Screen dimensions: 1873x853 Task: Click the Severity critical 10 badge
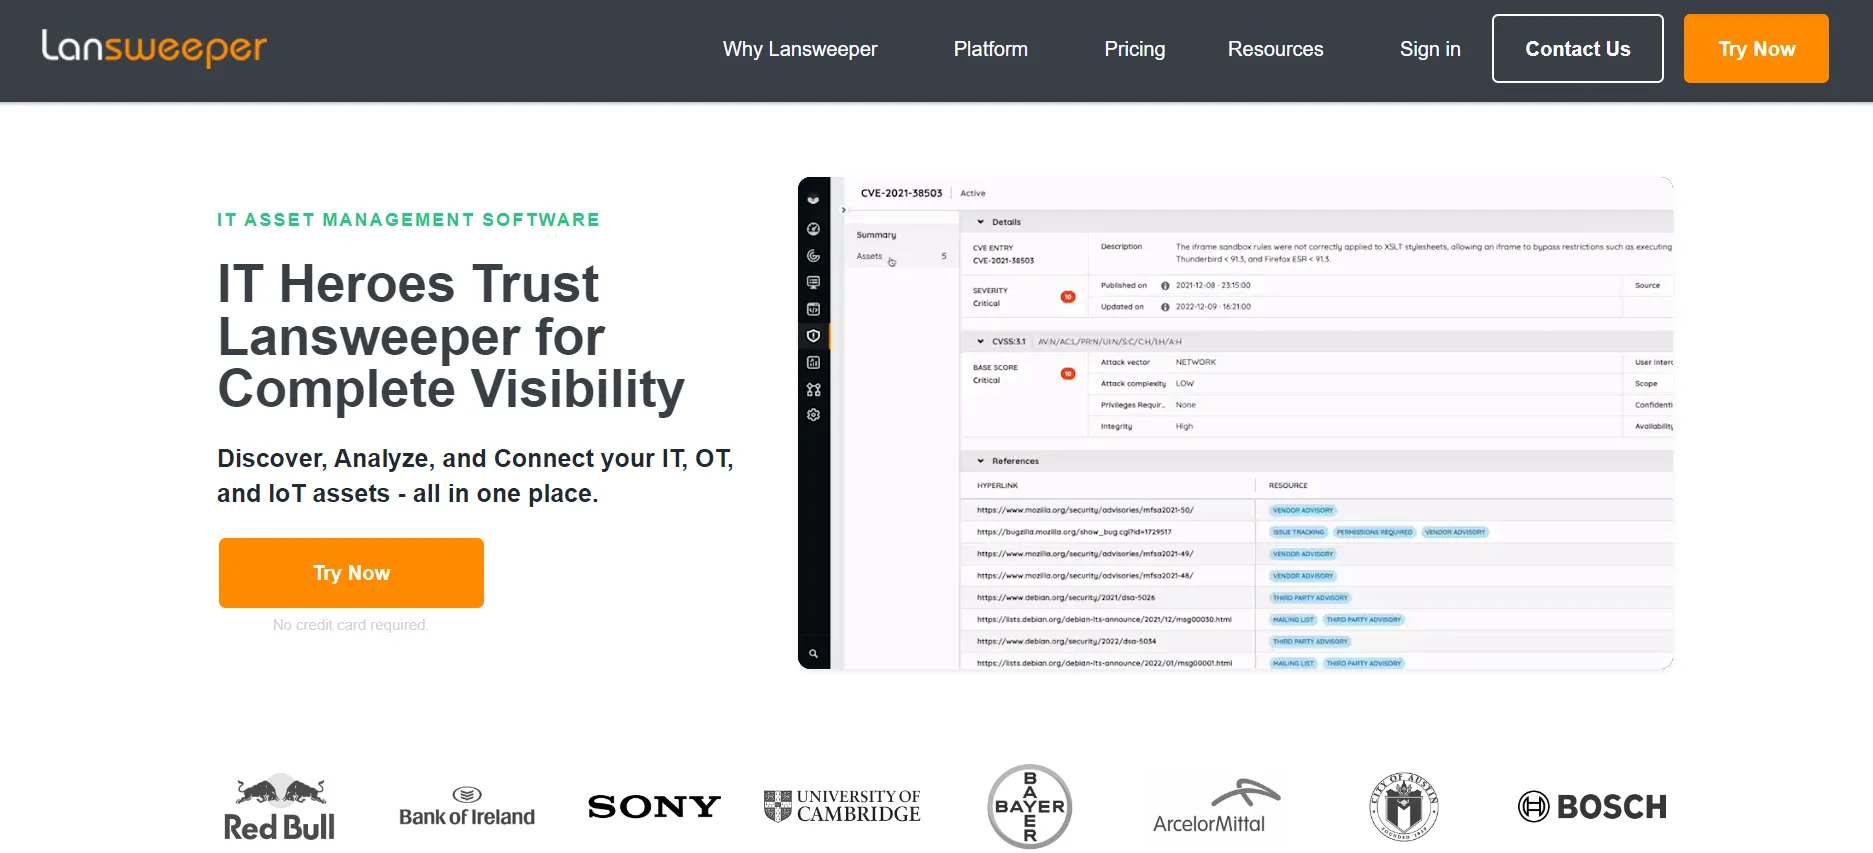1068,297
